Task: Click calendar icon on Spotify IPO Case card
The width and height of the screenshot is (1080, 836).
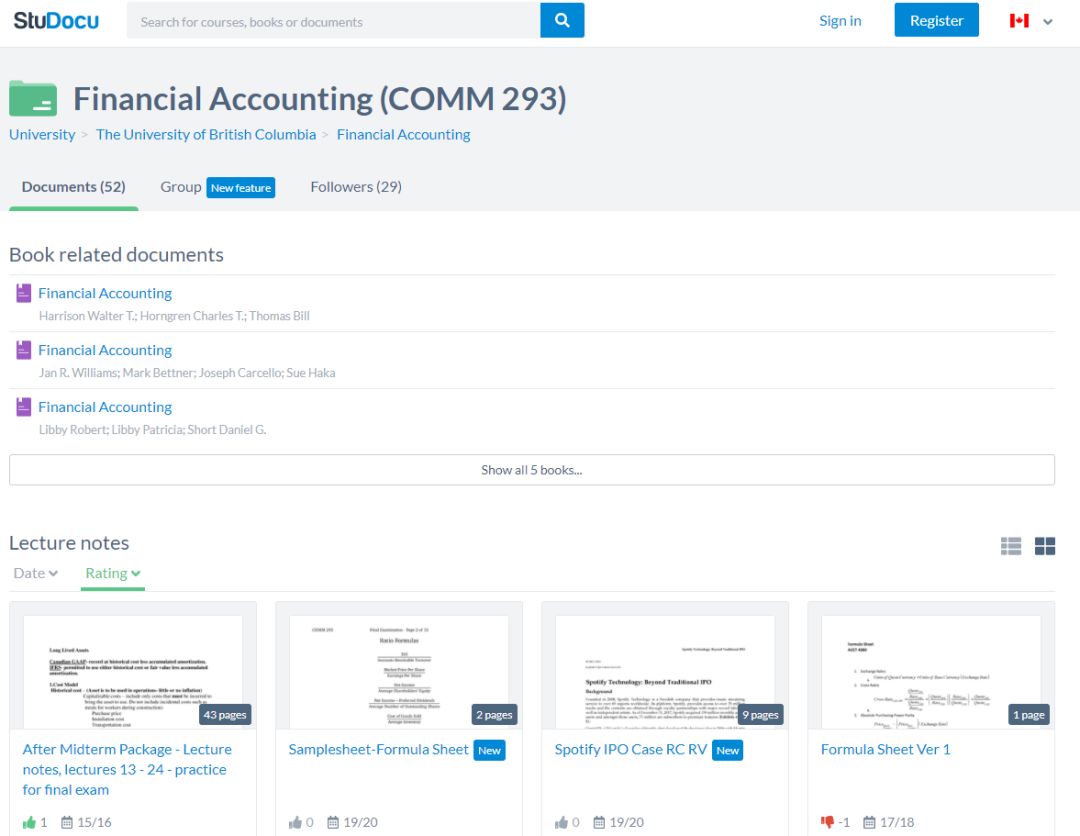Action: pos(599,822)
